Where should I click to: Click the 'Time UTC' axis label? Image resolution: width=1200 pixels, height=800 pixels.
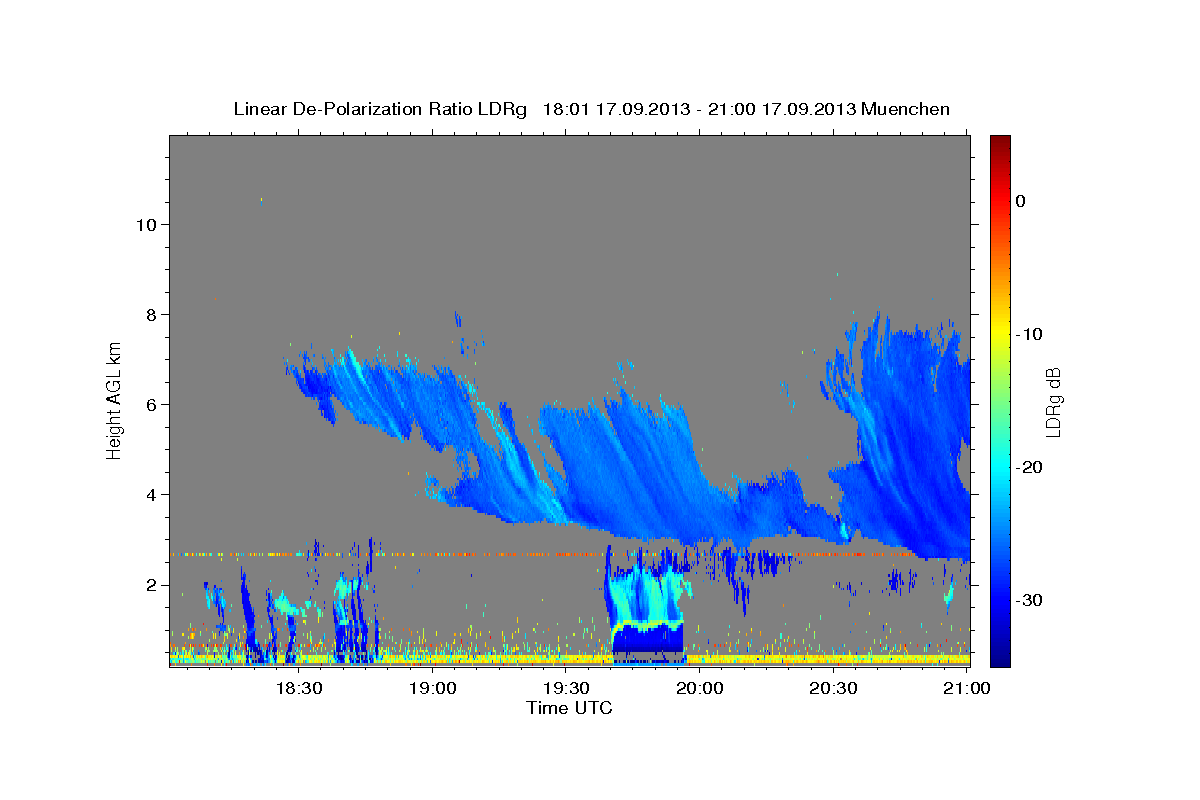[569, 708]
